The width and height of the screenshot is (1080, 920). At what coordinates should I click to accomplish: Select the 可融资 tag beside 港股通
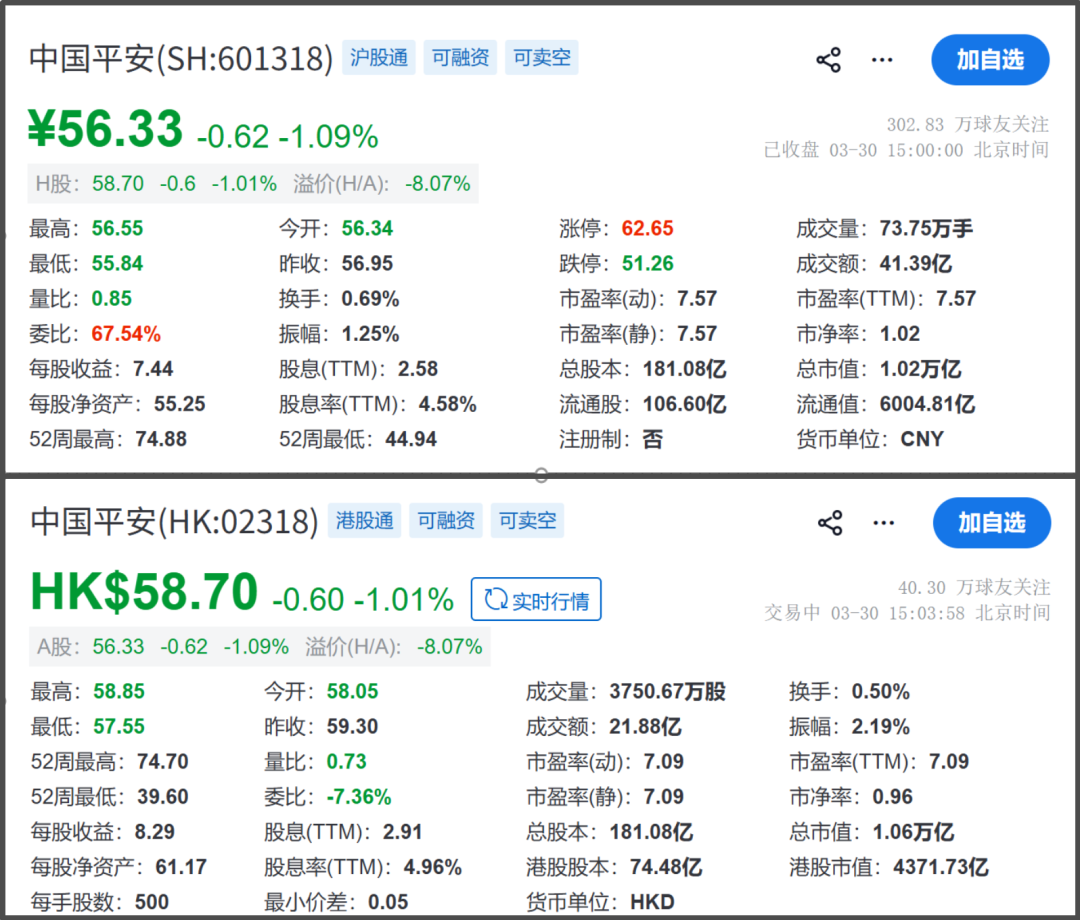coord(446,521)
